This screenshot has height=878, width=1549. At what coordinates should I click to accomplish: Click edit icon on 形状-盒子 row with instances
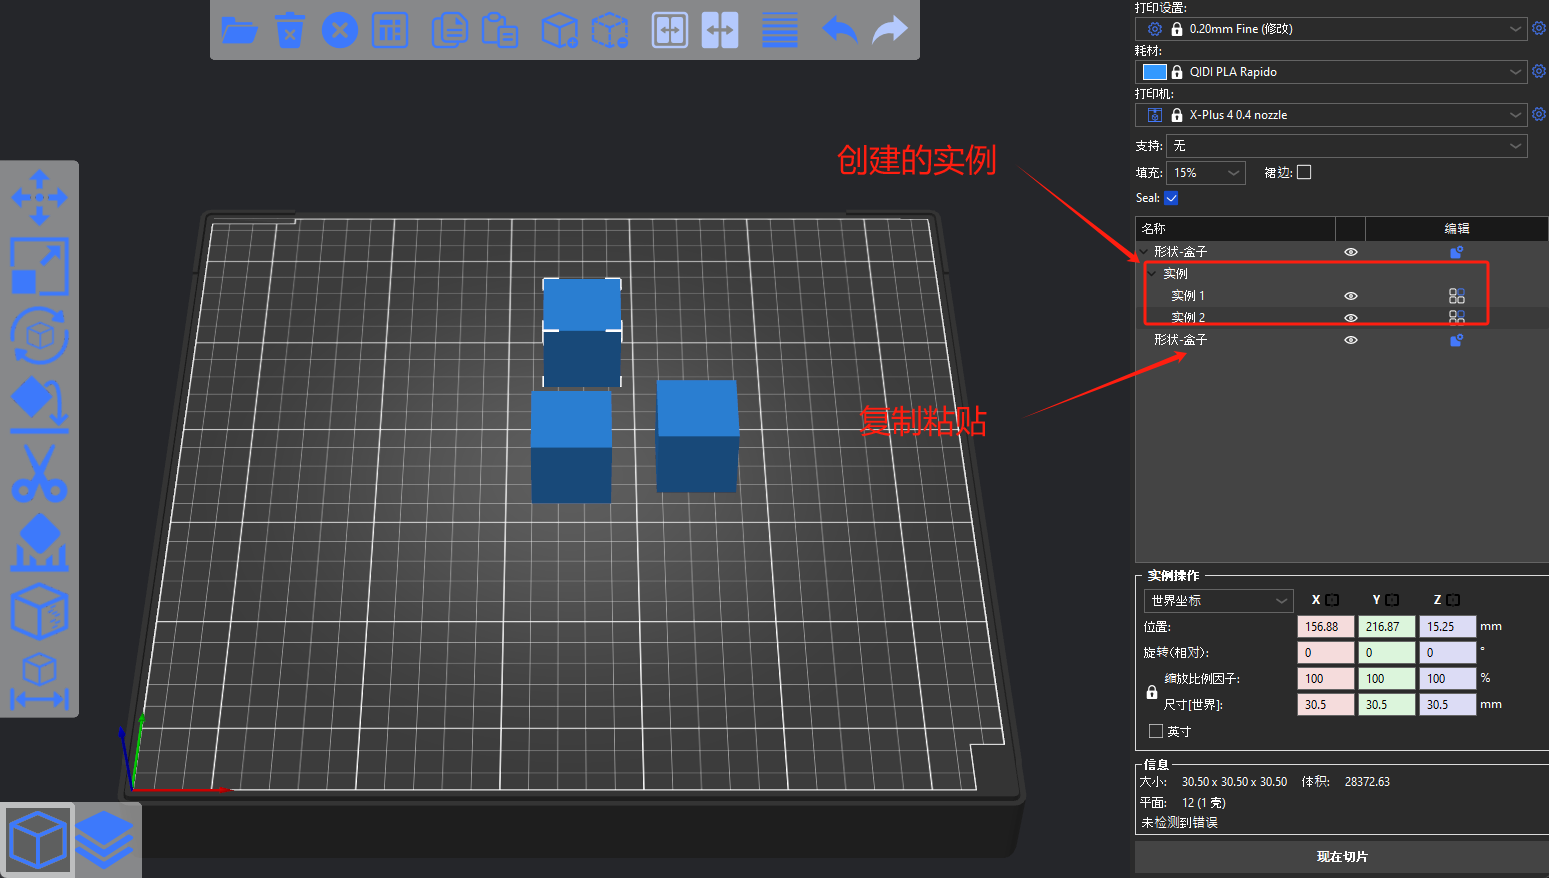(x=1457, y=252)
